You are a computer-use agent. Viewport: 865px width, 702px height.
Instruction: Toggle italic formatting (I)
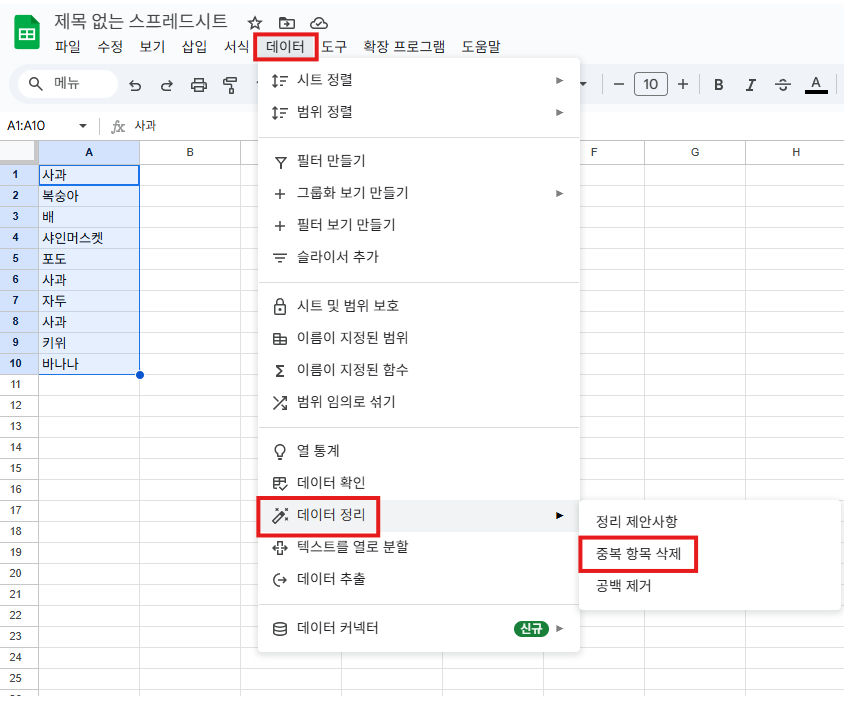[750, 85]
